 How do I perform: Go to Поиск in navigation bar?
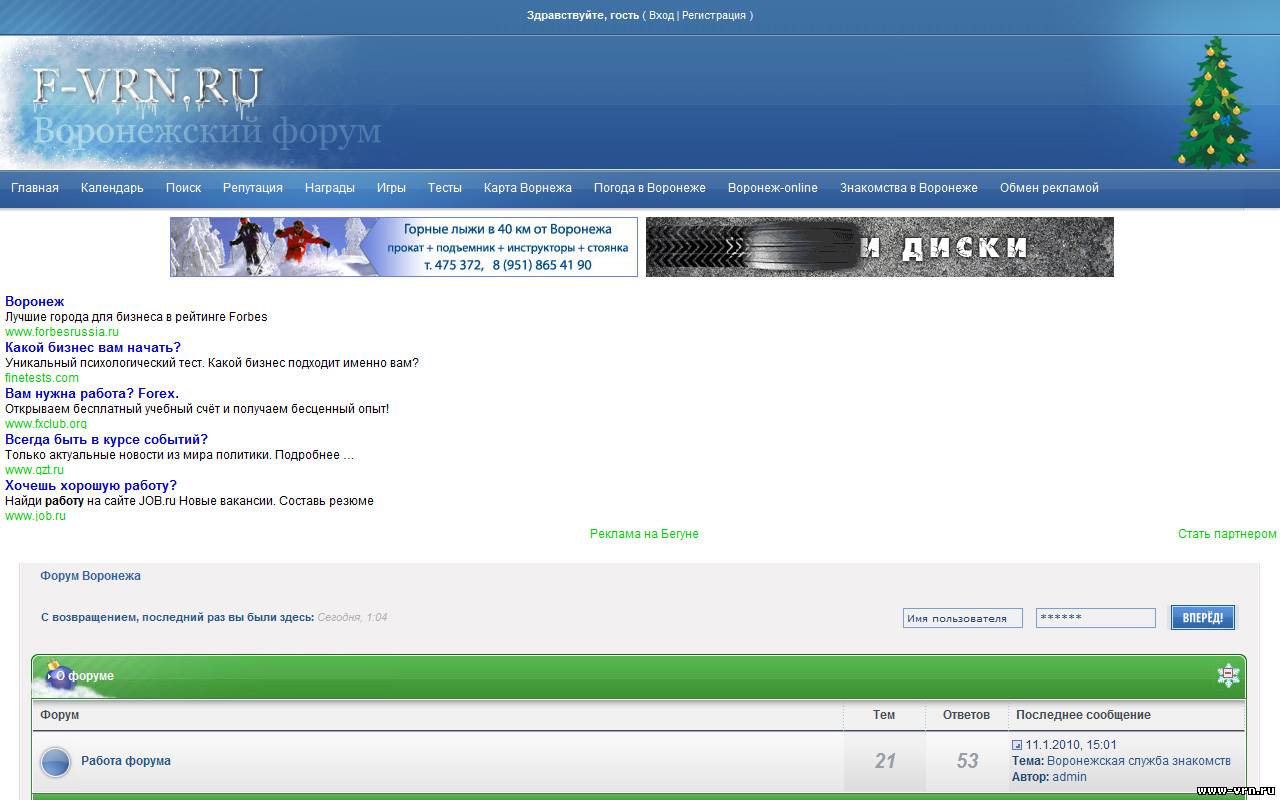tap(183, 188)
